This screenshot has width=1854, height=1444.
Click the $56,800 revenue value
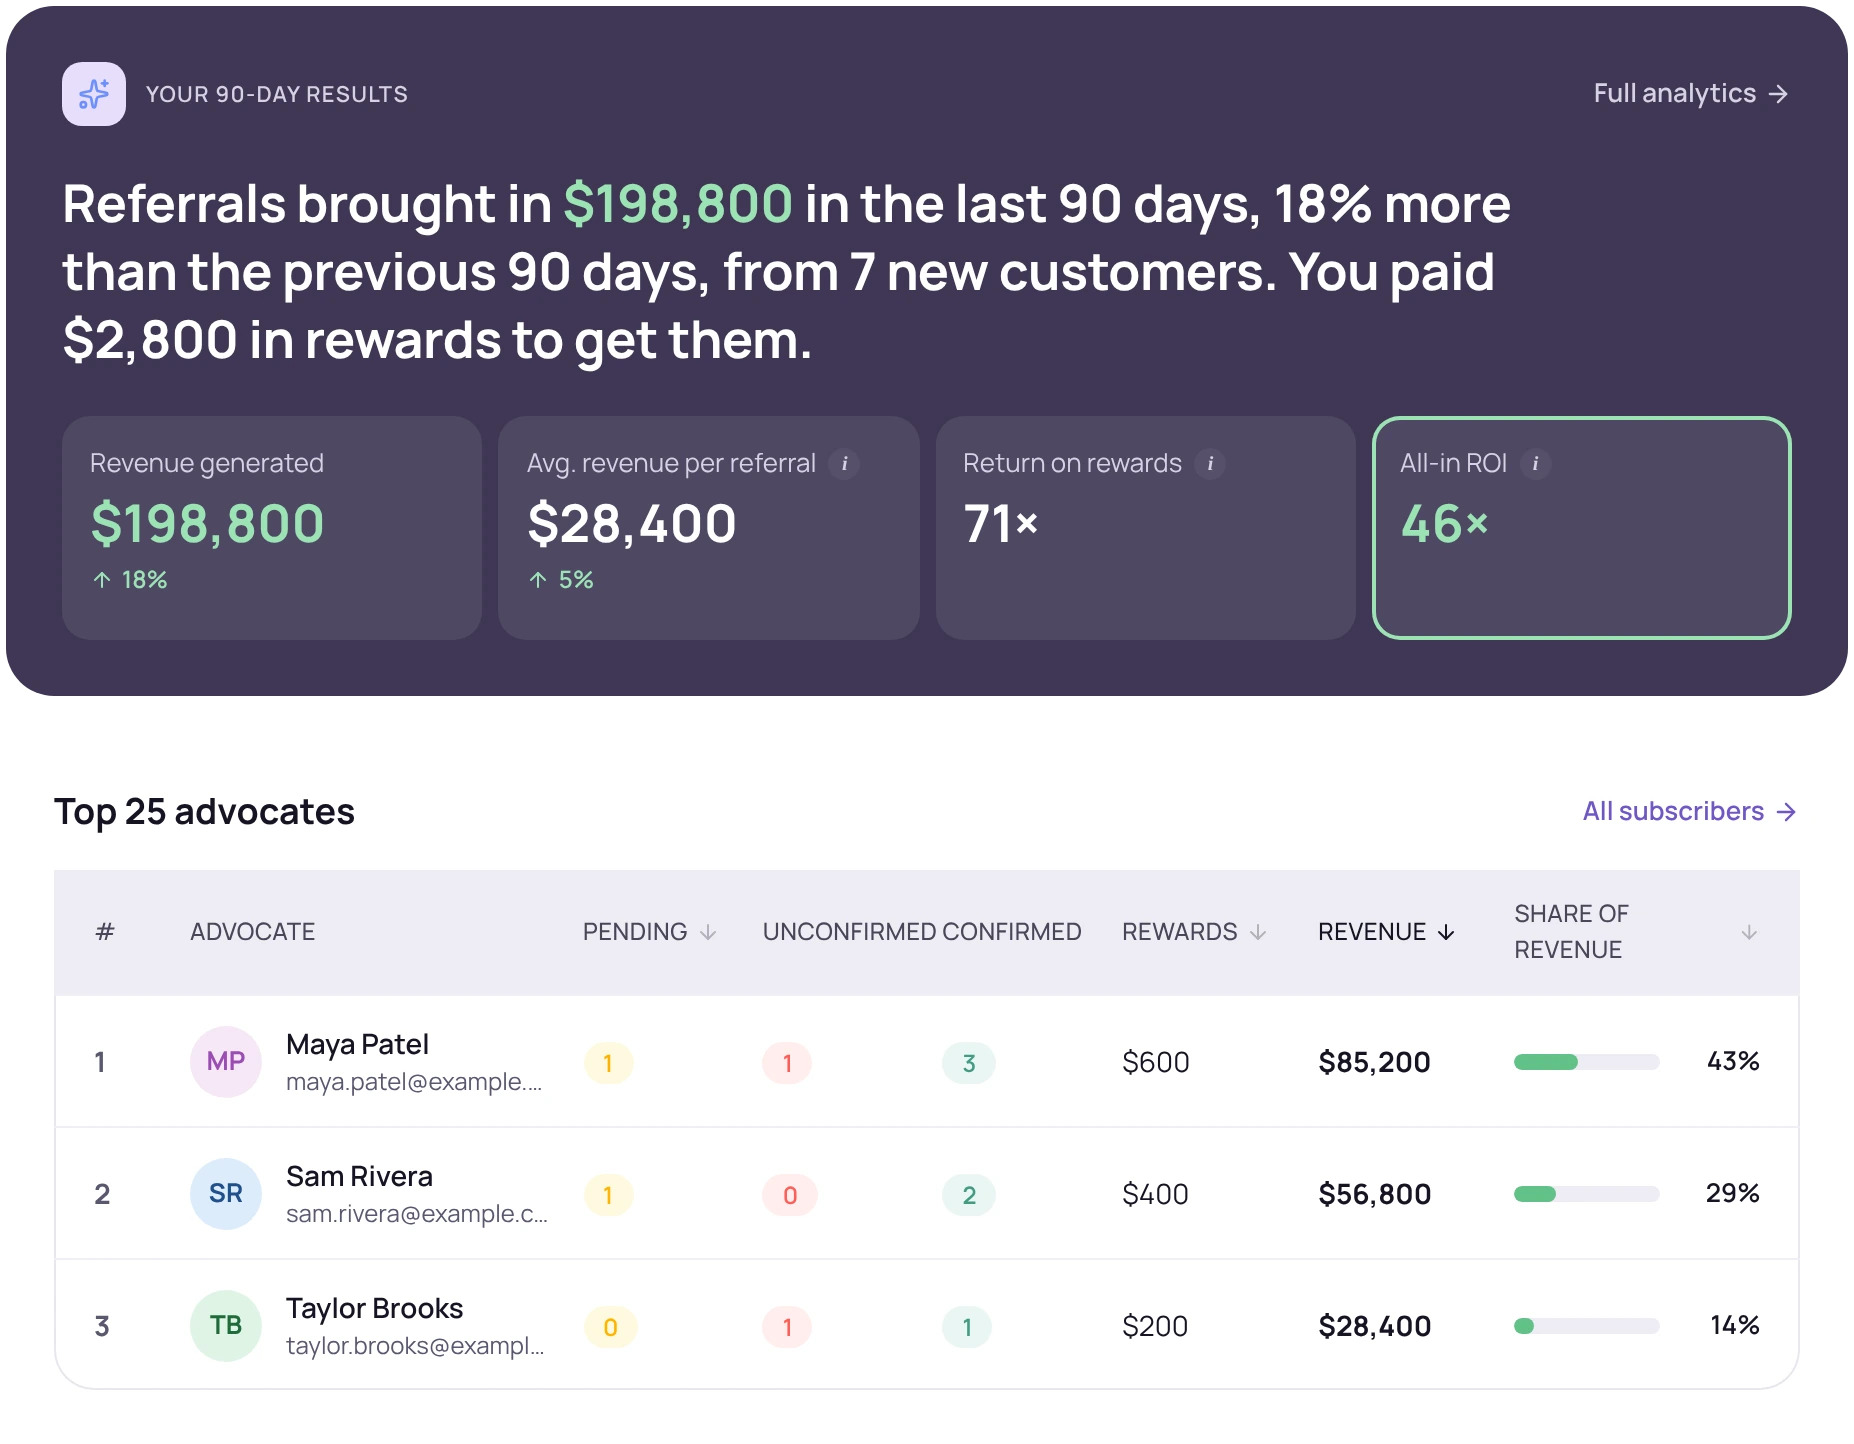(x=1374, y=1194)
